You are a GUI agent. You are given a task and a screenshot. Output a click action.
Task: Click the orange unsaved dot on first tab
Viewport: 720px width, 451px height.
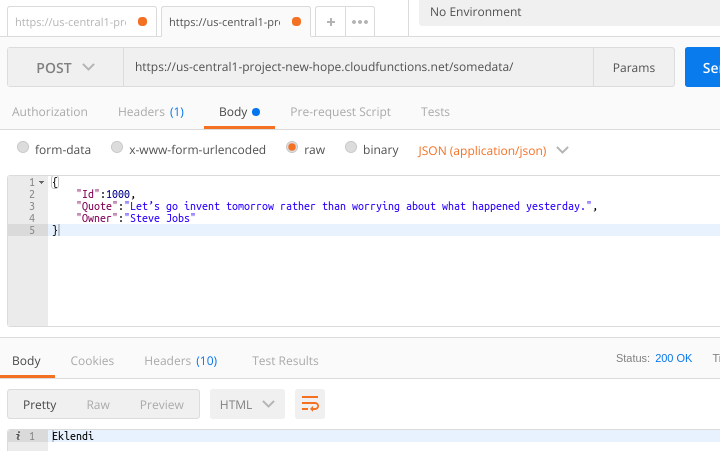click(x=142, y=21)
